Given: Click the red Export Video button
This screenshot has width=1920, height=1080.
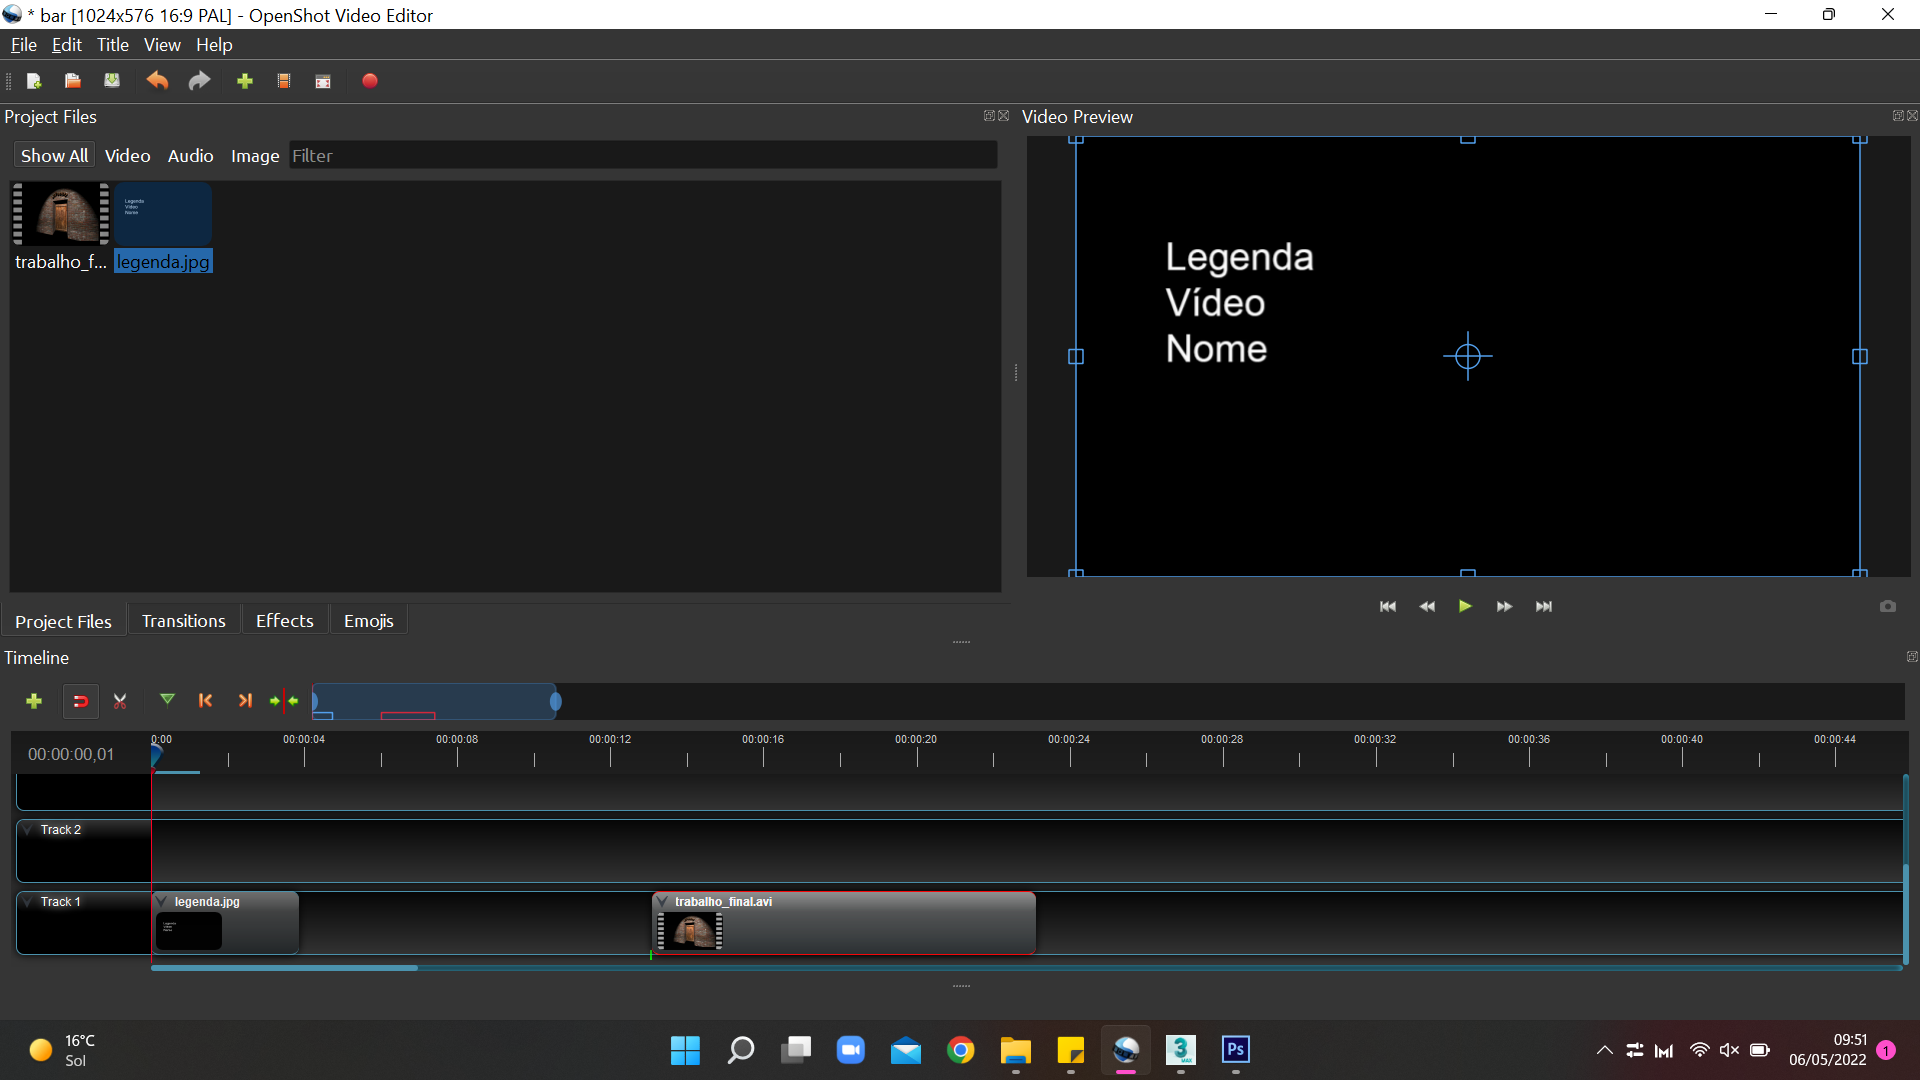Looking at the screenshot, I should pyautogui.click(x=370, y=81).
